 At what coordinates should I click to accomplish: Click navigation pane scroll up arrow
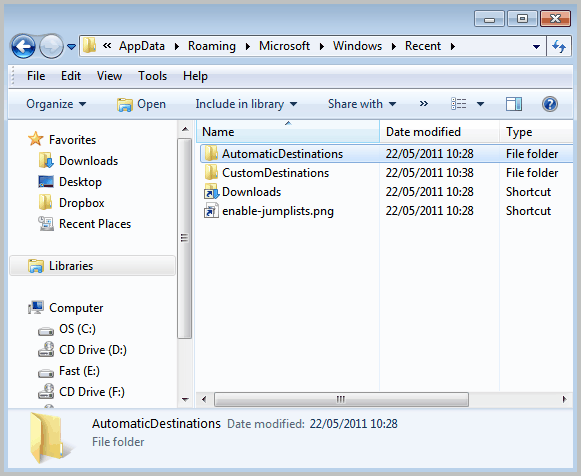click(185, 130)
